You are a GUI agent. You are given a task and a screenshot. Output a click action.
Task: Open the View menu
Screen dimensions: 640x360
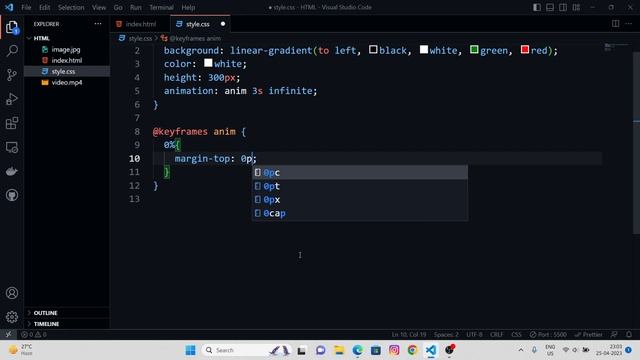(99, 7)
